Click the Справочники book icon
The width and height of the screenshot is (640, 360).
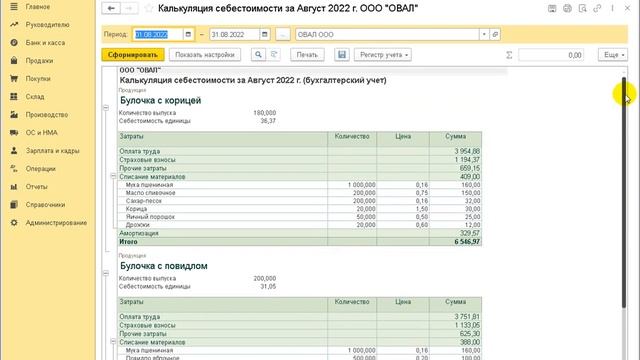point(14,204)
